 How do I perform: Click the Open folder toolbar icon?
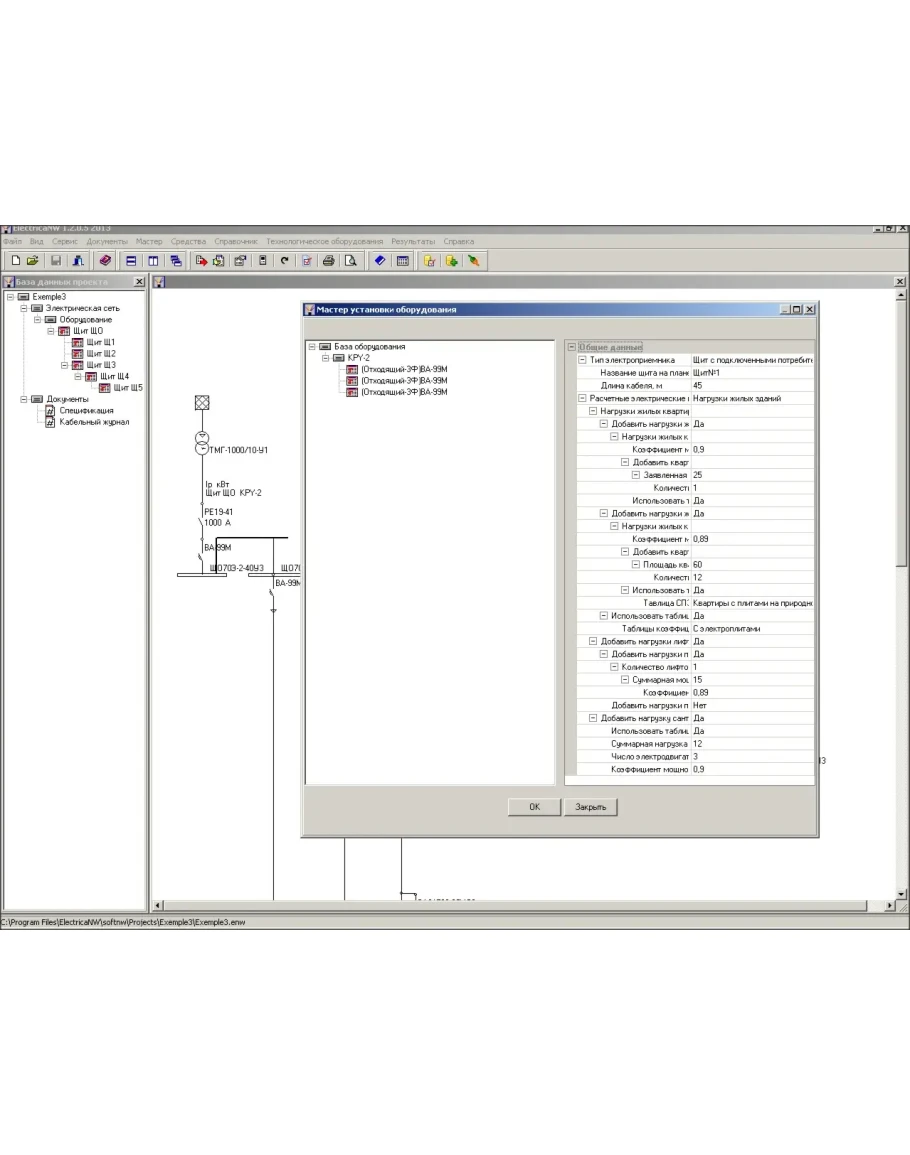click(x=33, y=261)
